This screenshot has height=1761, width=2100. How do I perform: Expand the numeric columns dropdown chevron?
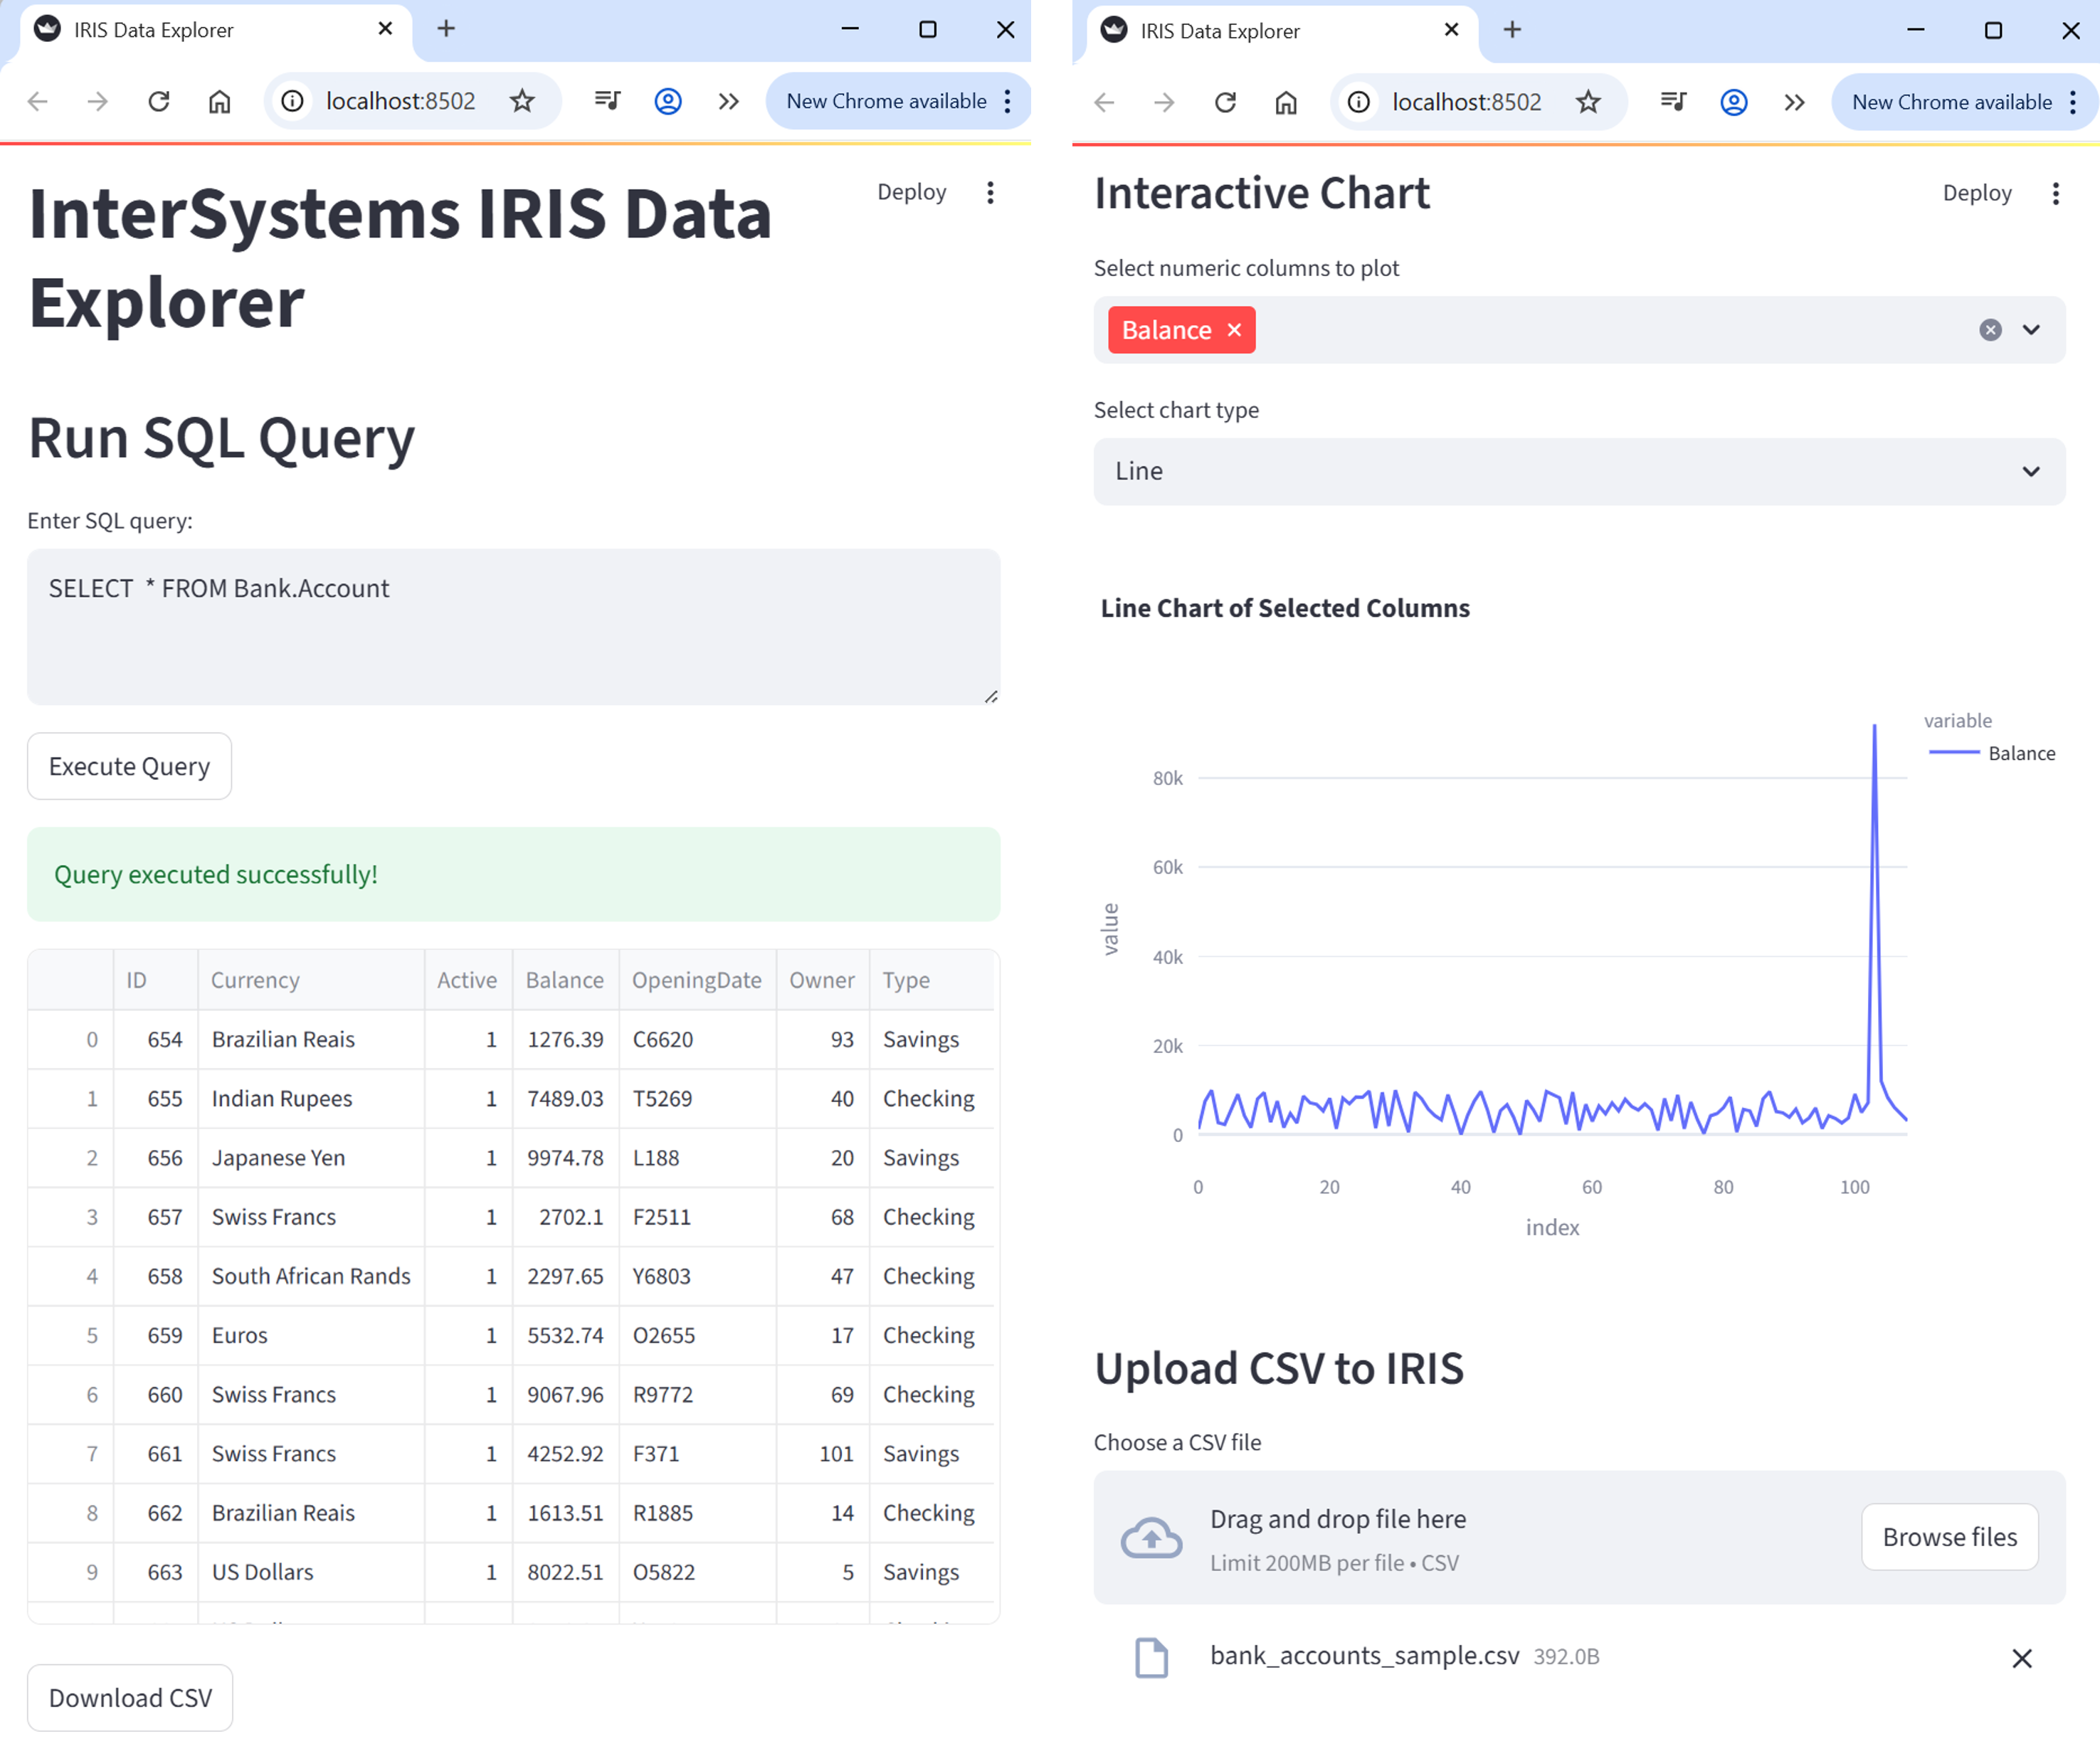pyautogui.click(x=2031, y=330)
